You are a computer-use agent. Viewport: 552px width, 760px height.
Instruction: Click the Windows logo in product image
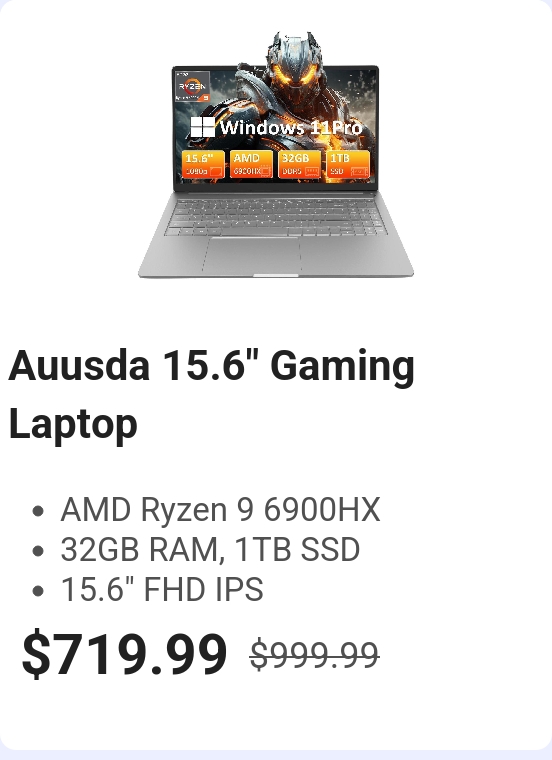click(x=203, y=127)
